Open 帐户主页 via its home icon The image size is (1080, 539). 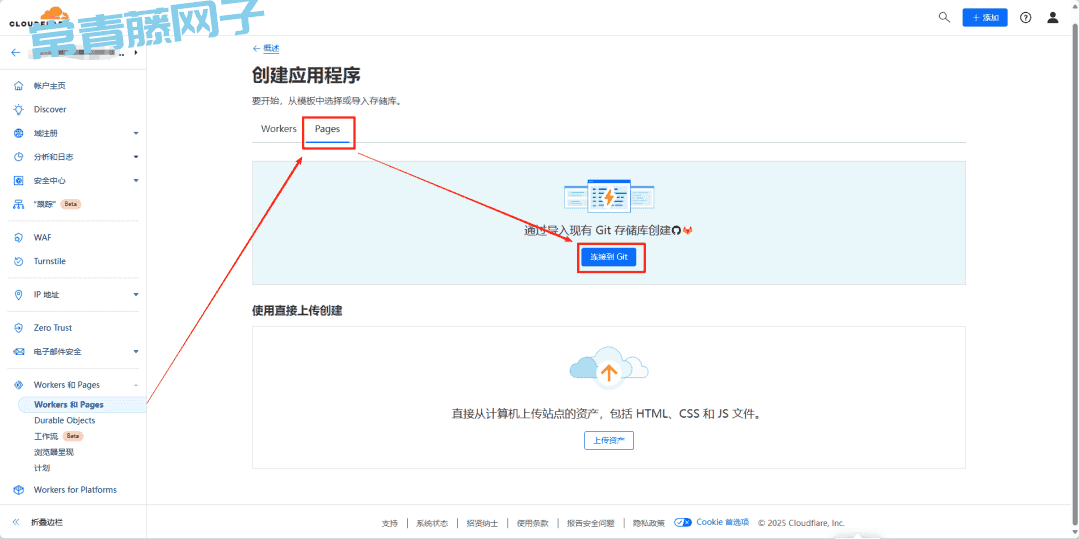(x=19, y=85)
